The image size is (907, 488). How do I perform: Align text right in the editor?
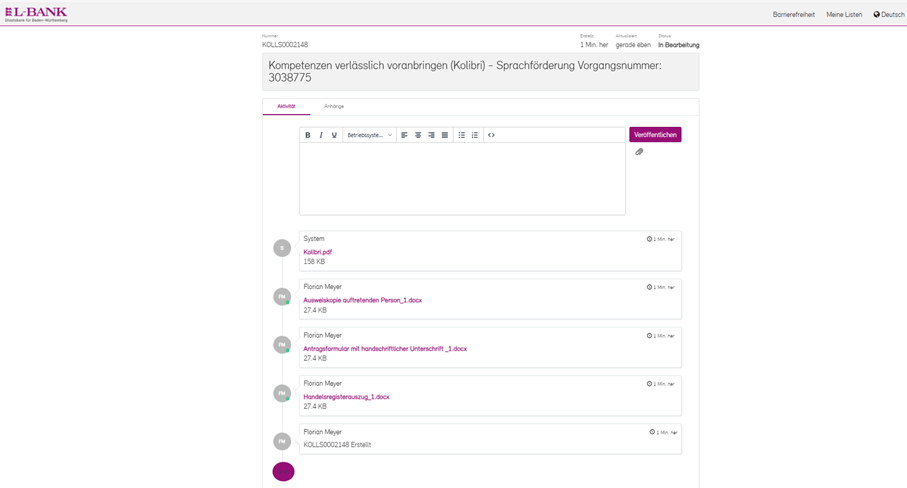click(431, 135)
